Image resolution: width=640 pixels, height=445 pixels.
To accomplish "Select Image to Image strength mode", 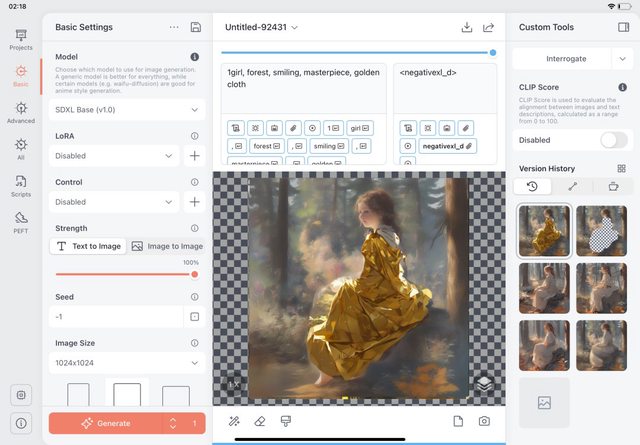I will point(167,246).
